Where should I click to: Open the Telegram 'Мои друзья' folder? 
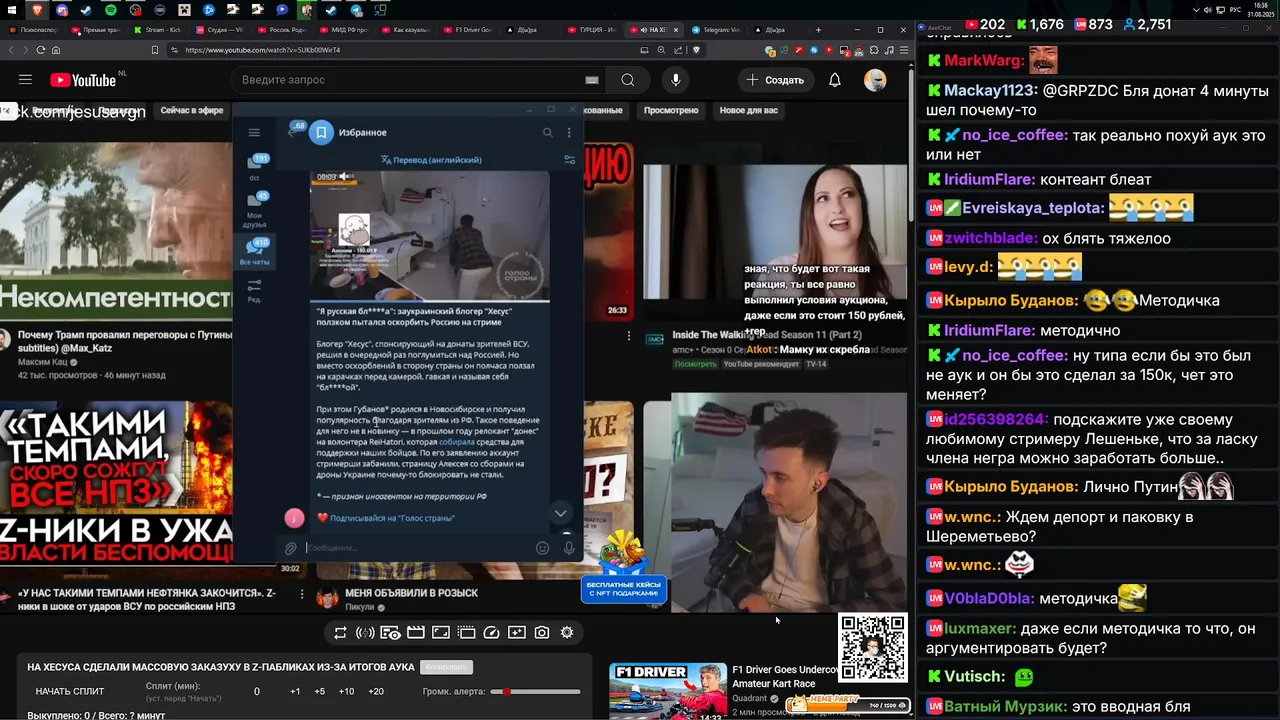(255, 209)
